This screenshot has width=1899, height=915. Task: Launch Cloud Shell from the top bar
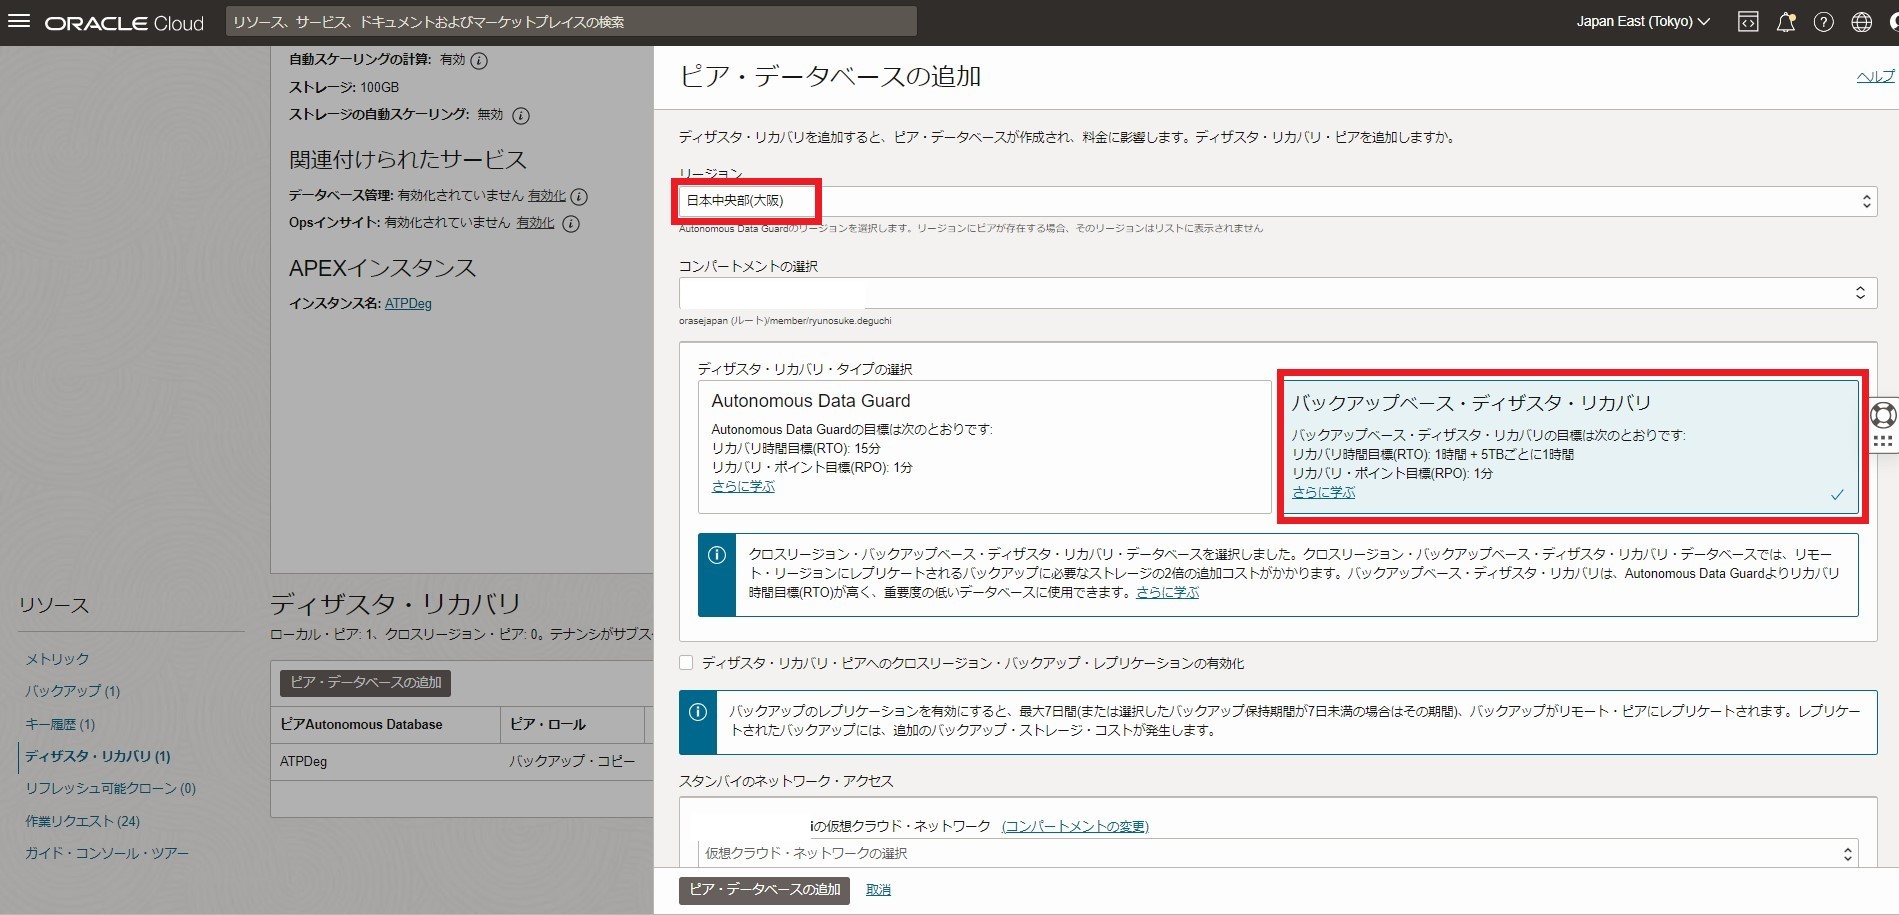pos(1748,21)
